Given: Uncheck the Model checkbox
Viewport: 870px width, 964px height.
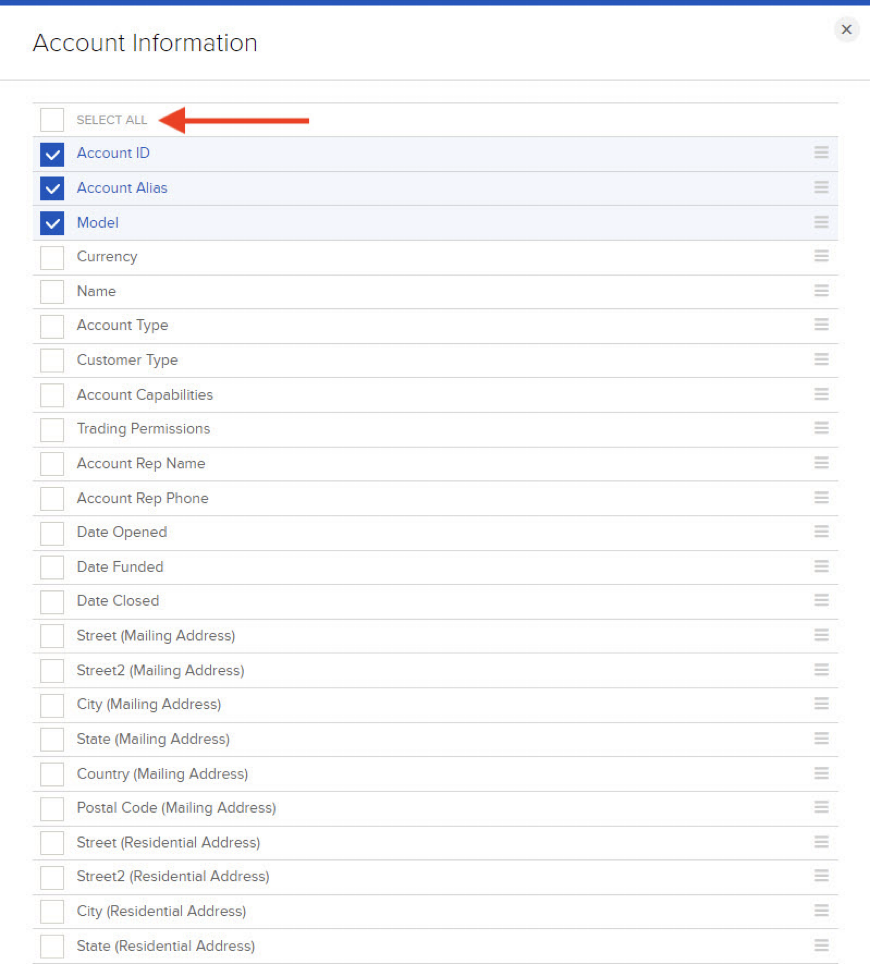Looking at the screenshot, I should coord(52,223).
